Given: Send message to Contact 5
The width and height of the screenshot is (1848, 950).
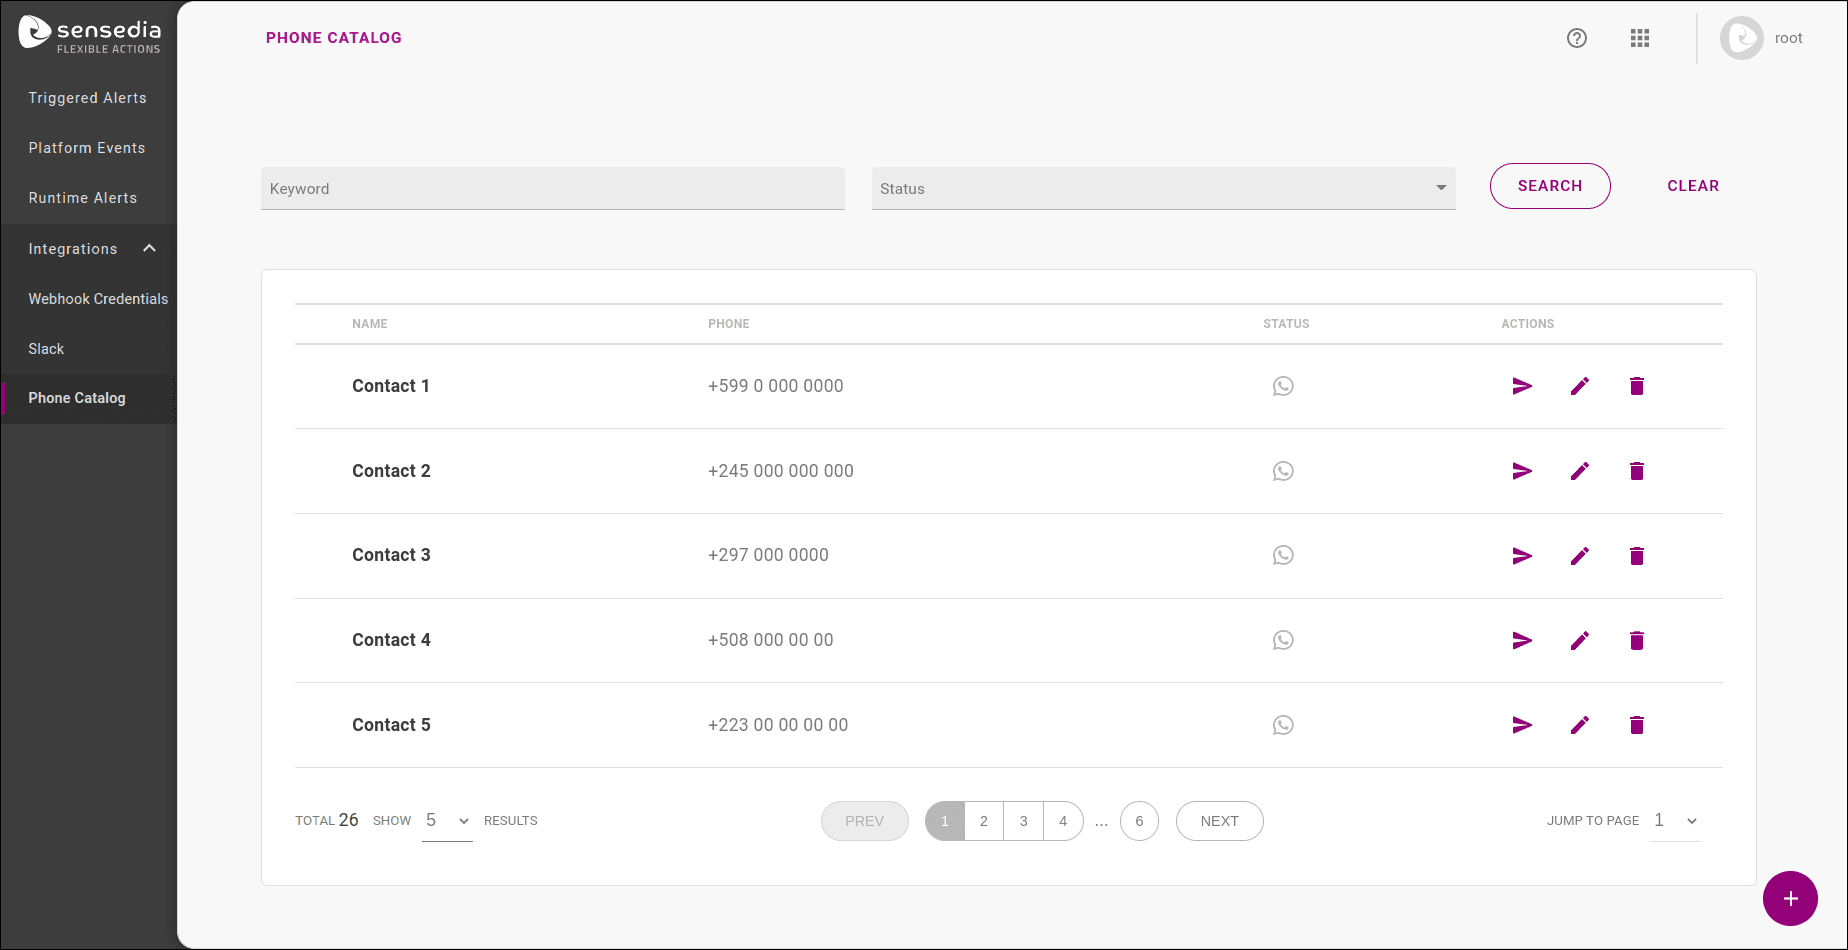Looking at the screenshot, I should click(1521, 725).
